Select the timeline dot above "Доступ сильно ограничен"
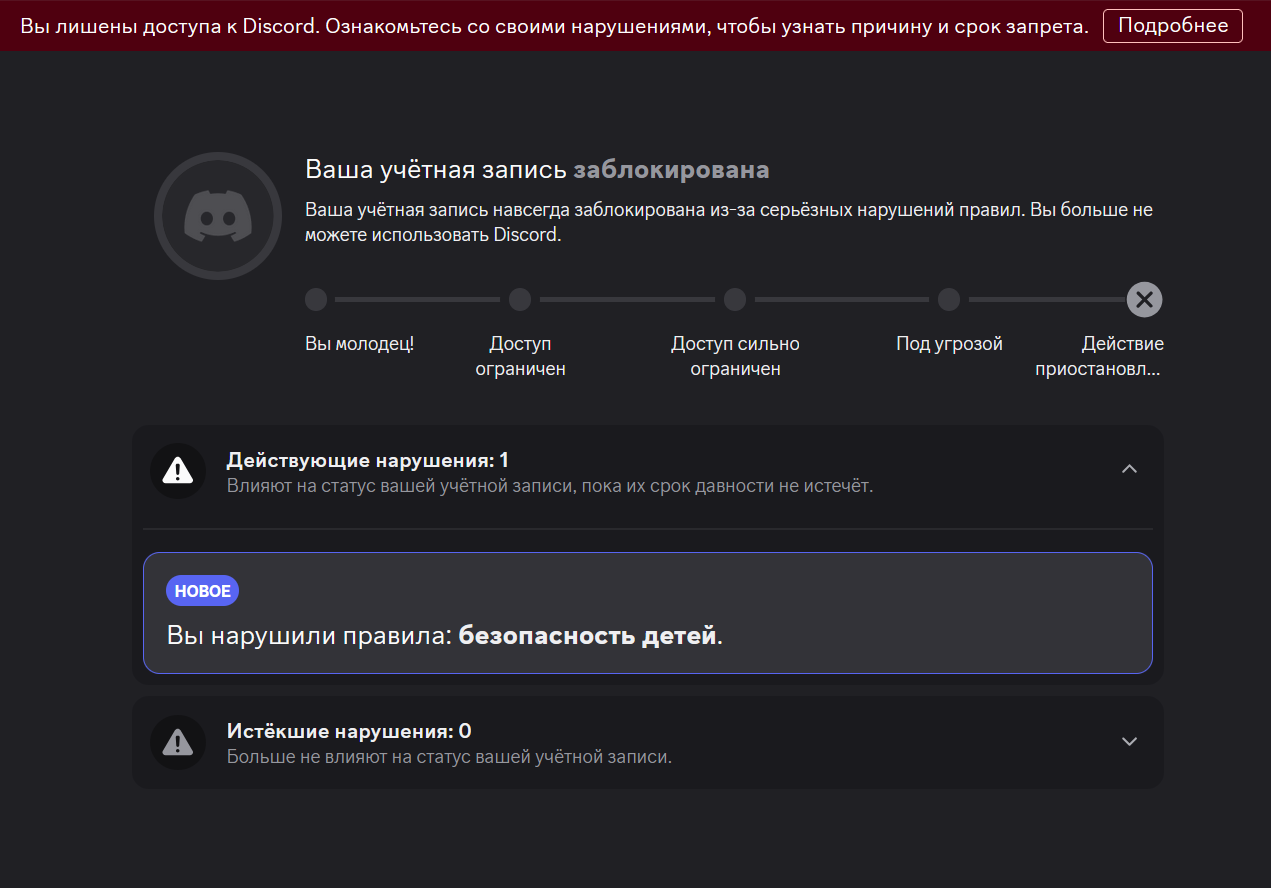The image size is (1271, 888). (735, 300)
